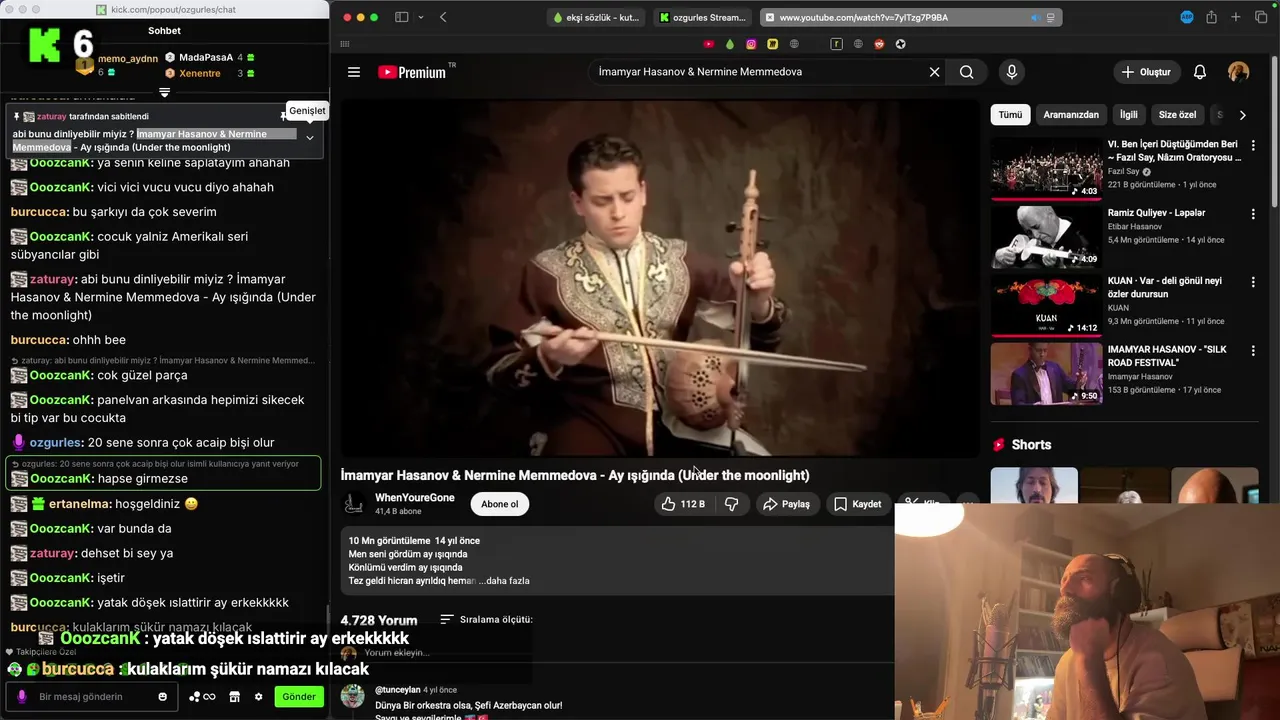
Task: Open WhenYoureGone channel avatar
Action: tap(353, 504)
